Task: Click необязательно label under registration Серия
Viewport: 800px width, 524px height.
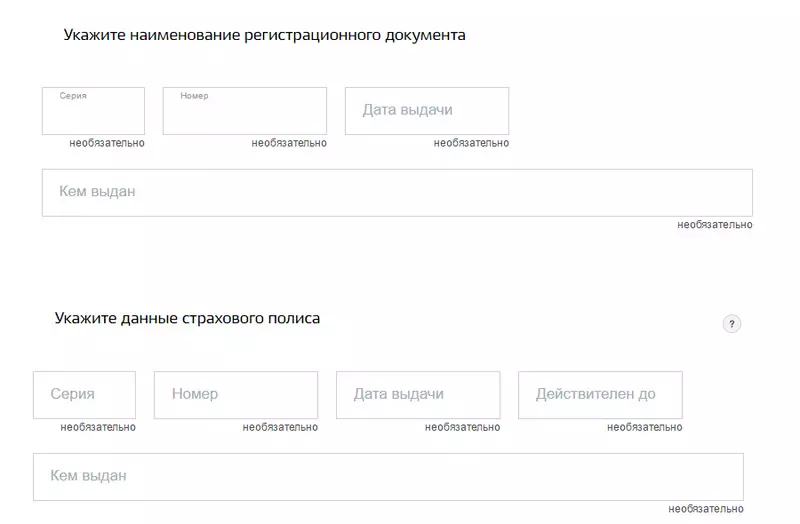Action: point(107,143)
